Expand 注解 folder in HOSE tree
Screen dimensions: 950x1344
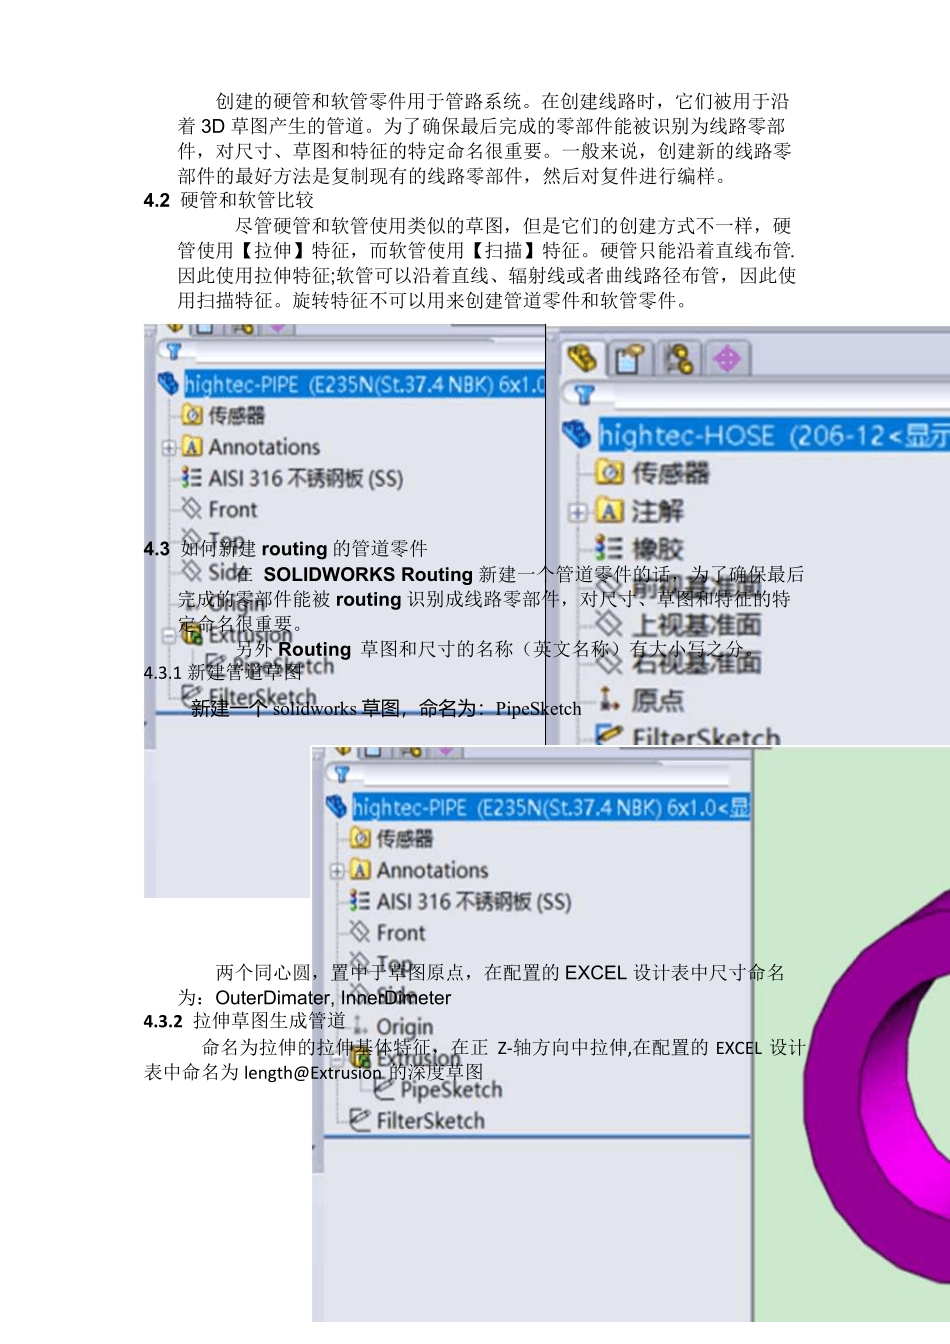(x=577, y=512)
